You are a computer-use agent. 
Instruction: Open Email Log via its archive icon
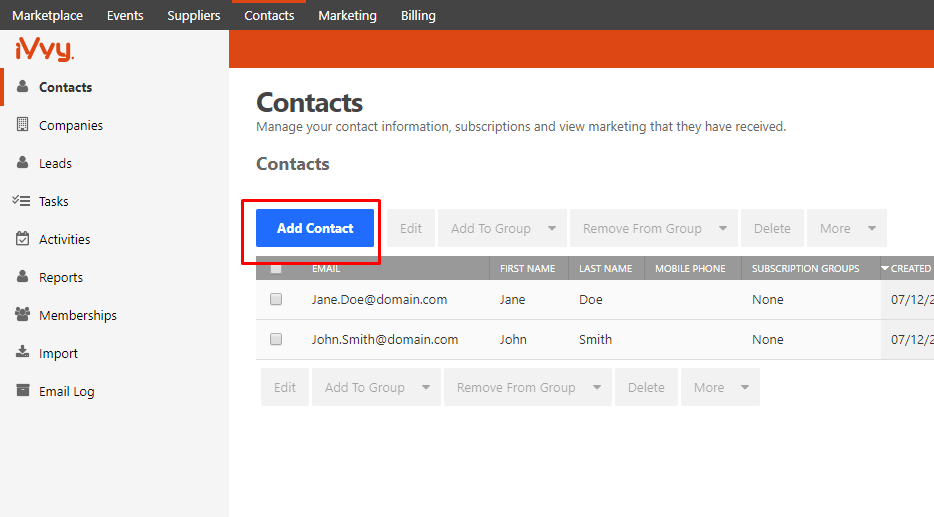tap(23, 390)
